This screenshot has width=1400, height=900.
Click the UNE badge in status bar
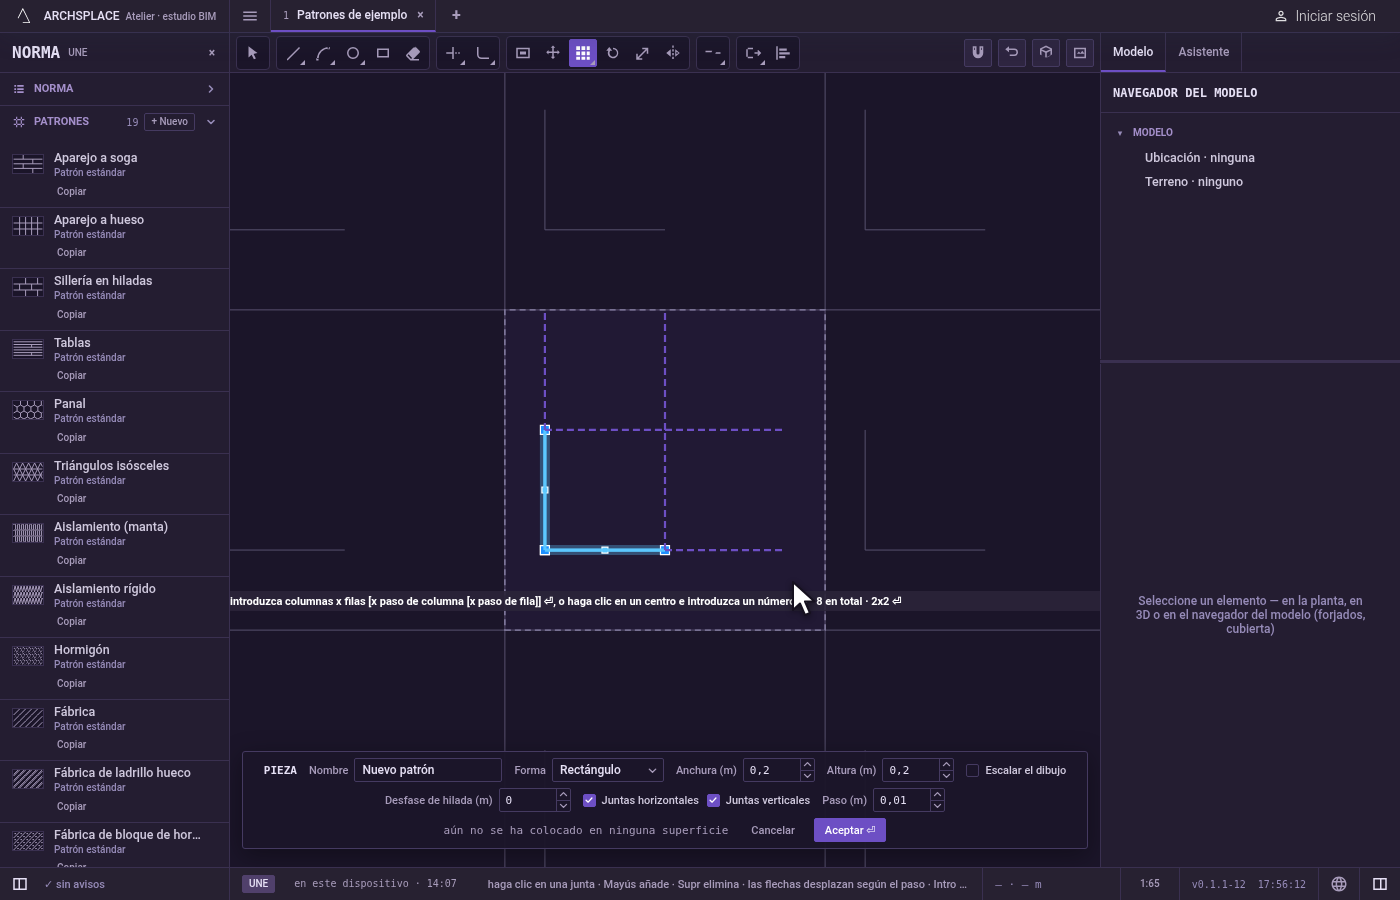point(258,884)
